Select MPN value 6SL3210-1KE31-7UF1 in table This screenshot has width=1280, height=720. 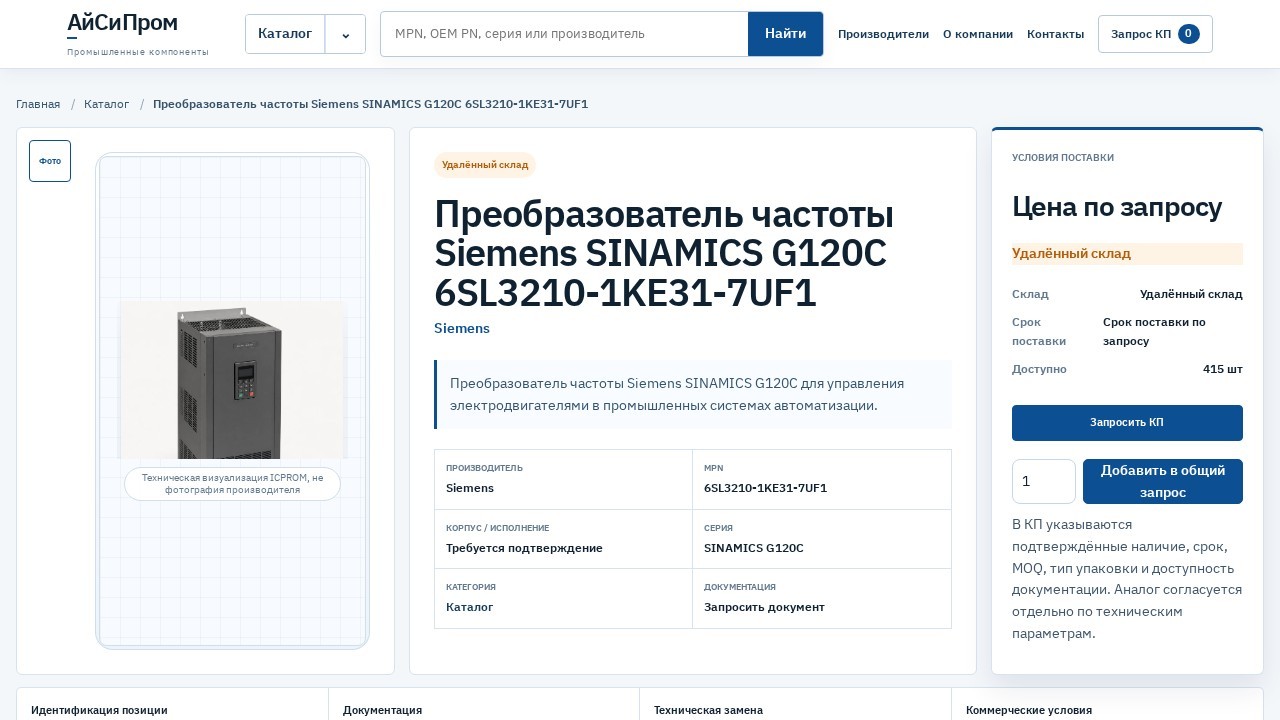765,488
